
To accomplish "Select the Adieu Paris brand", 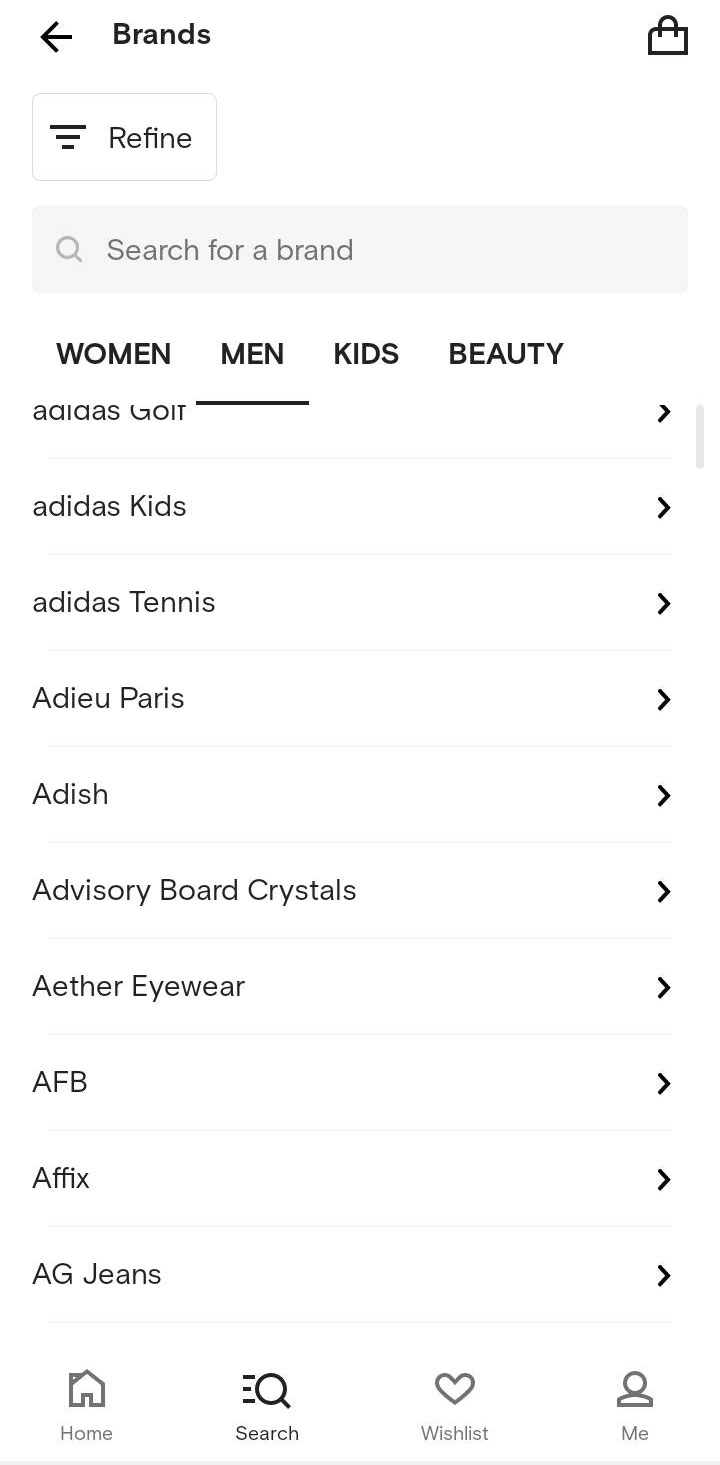I will click(x=108, y=698).
